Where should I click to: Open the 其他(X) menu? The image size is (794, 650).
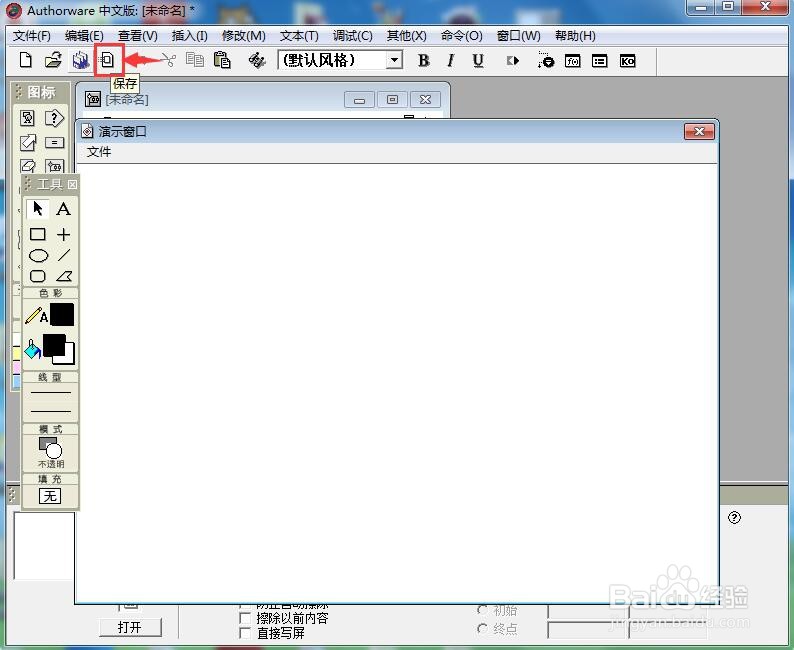[407, 36]
